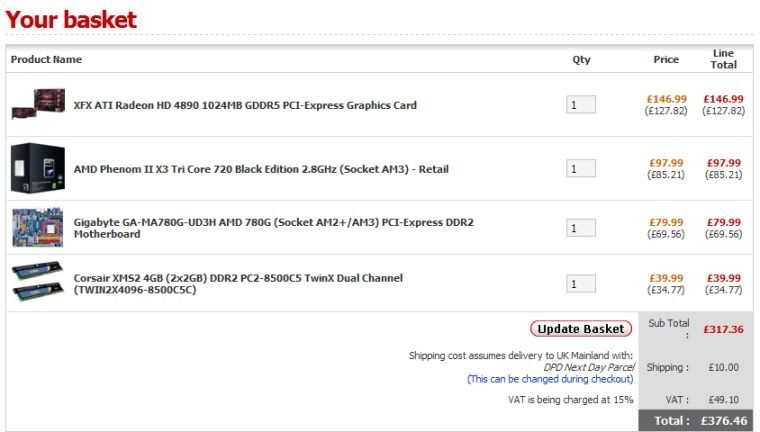The image size is (760, 432).
Task: Click quantity field for AMD Phenom processor
Action: [580, 169]
